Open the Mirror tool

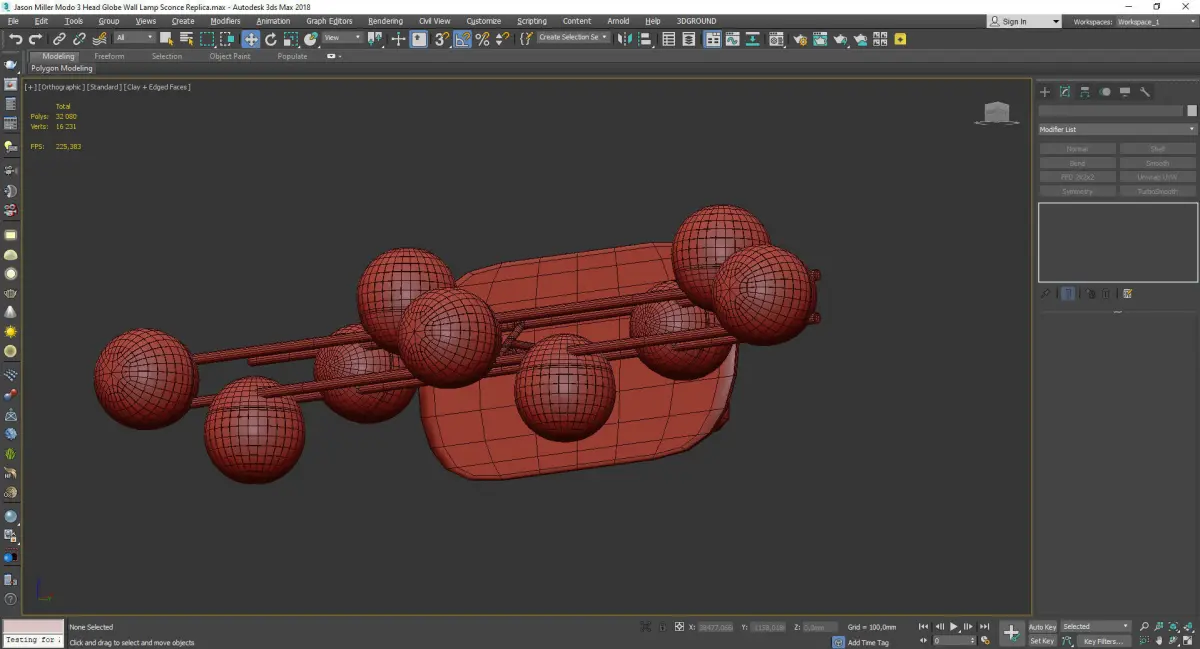point(624,39)
